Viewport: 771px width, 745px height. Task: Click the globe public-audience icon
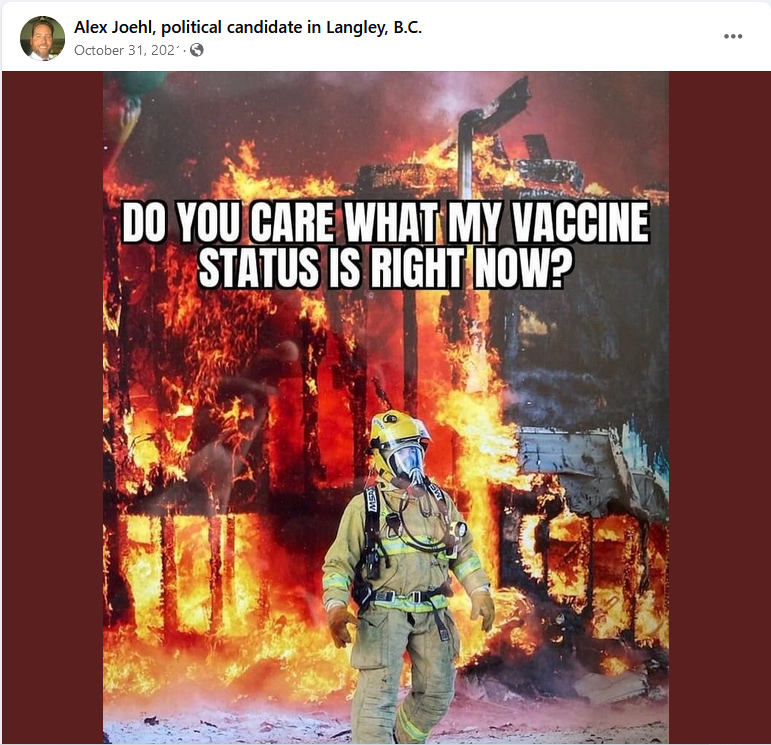[x=197, y=50]
